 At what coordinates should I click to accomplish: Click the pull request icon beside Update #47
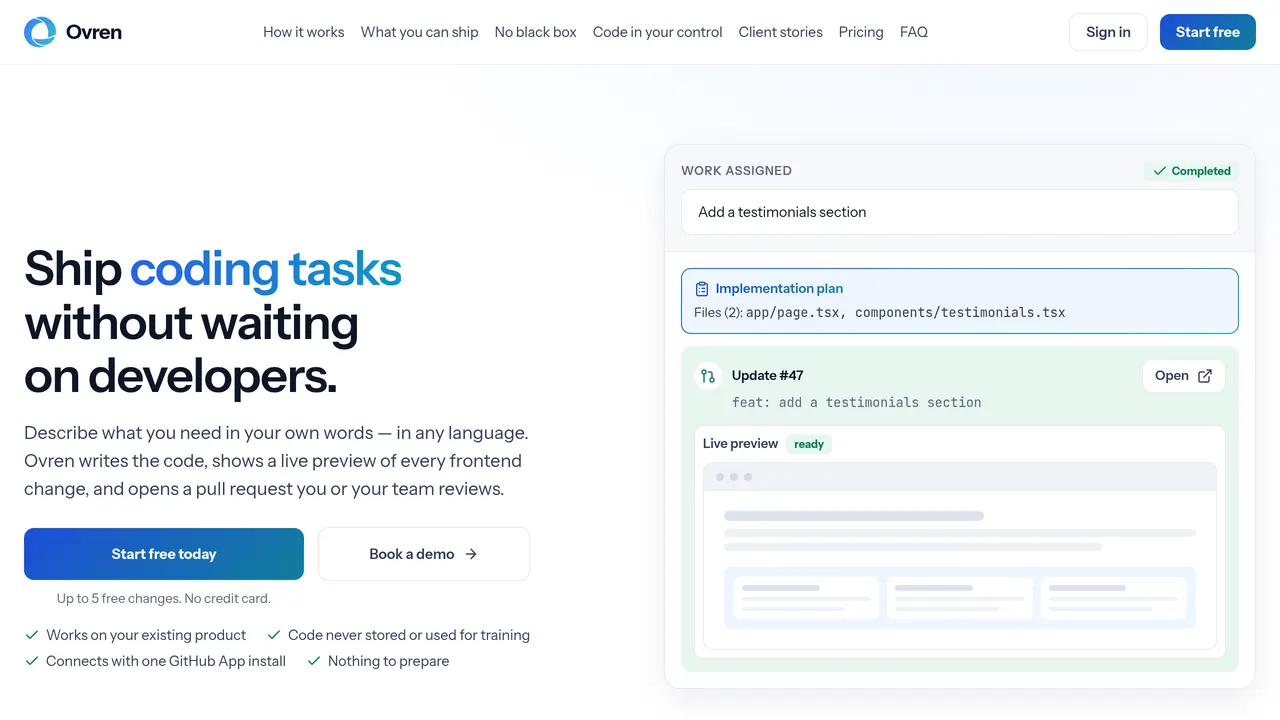point(708,376)
